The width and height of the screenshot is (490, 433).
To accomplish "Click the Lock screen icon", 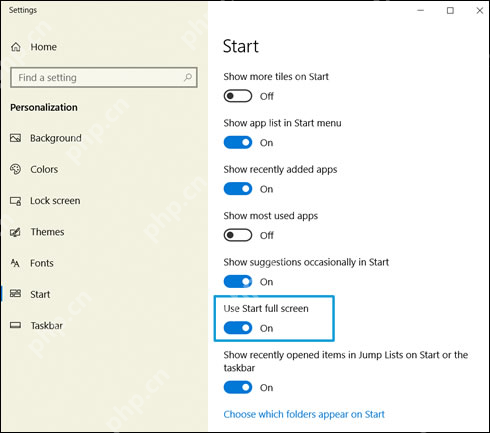I will pos(15,201).
